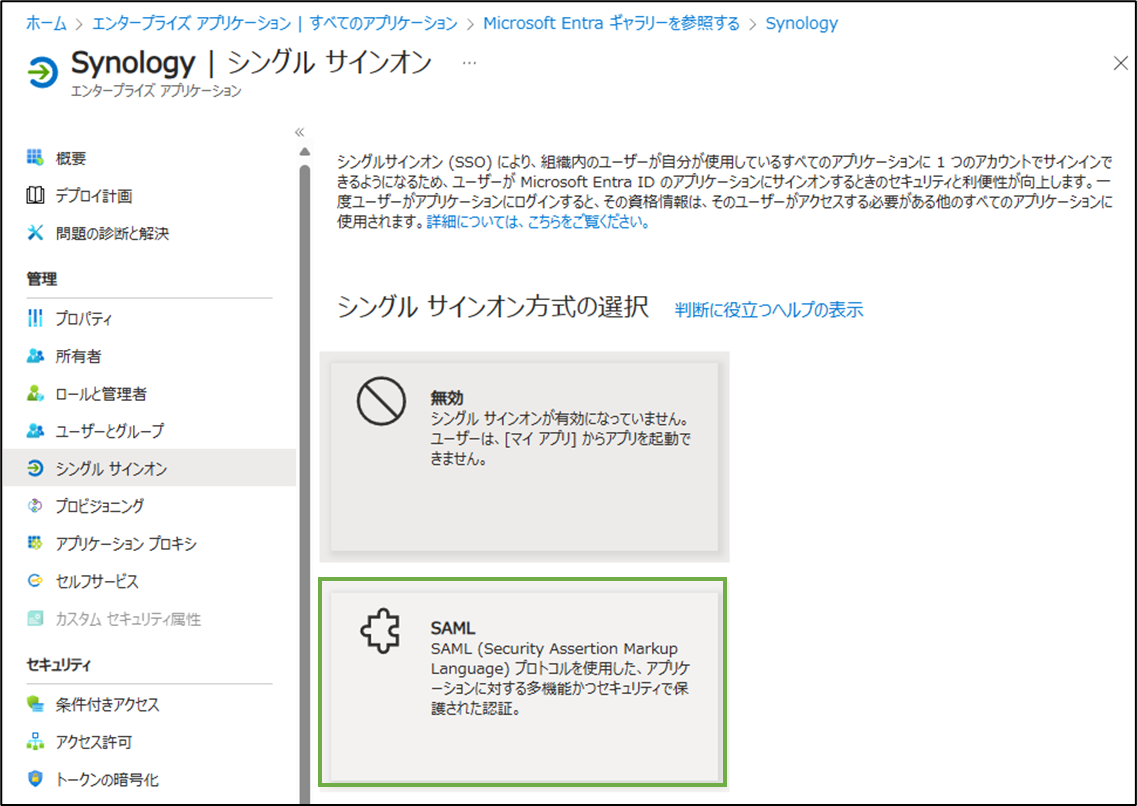
Task: Click the エンタープライズ アプリケーション subtitle text
Action: 156,91
